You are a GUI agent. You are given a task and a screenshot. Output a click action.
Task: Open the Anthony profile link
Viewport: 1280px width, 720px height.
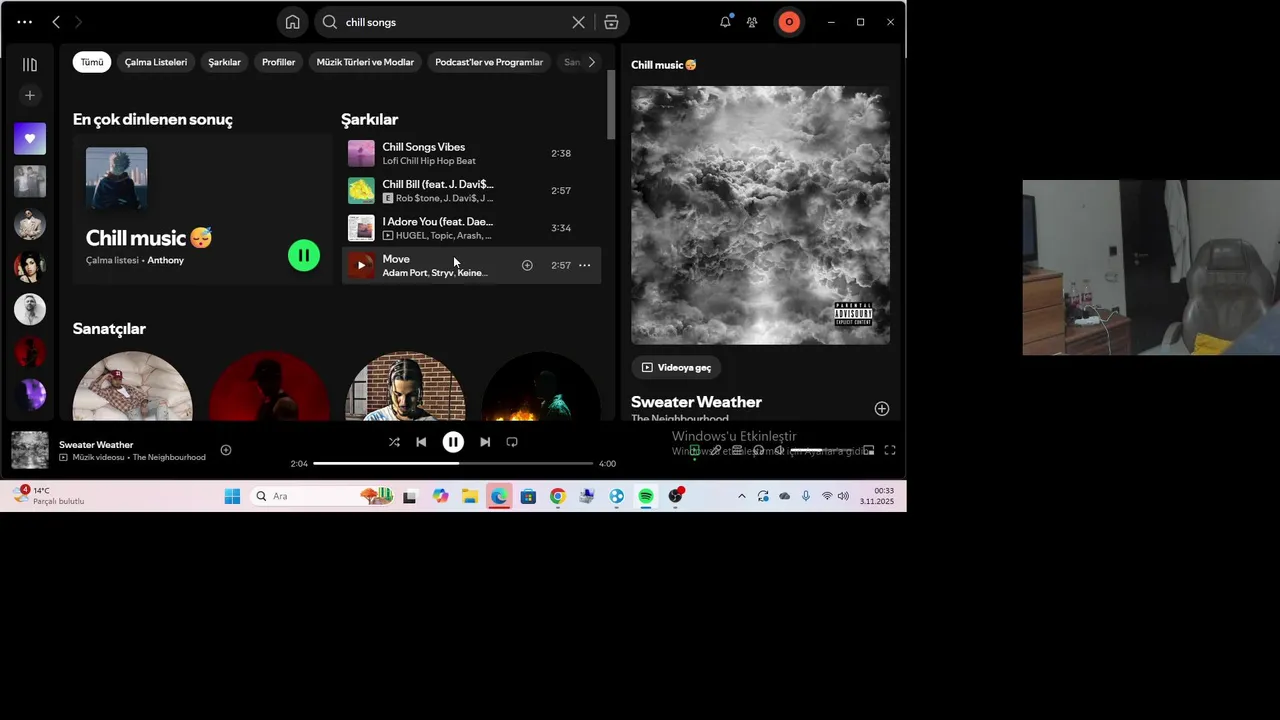tap(166, 261)
